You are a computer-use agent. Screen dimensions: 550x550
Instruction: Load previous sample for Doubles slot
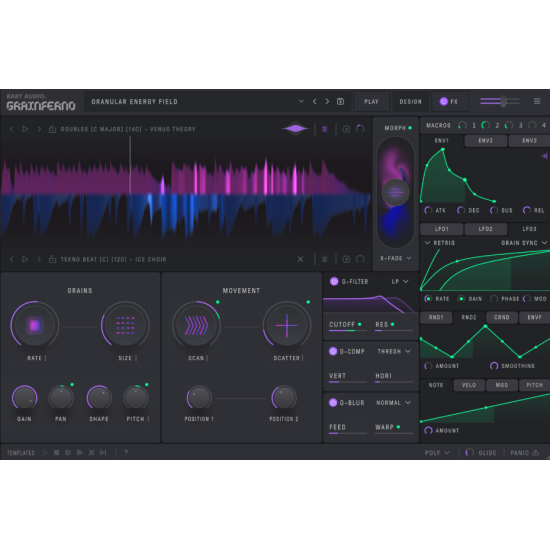tap(12, 129)
